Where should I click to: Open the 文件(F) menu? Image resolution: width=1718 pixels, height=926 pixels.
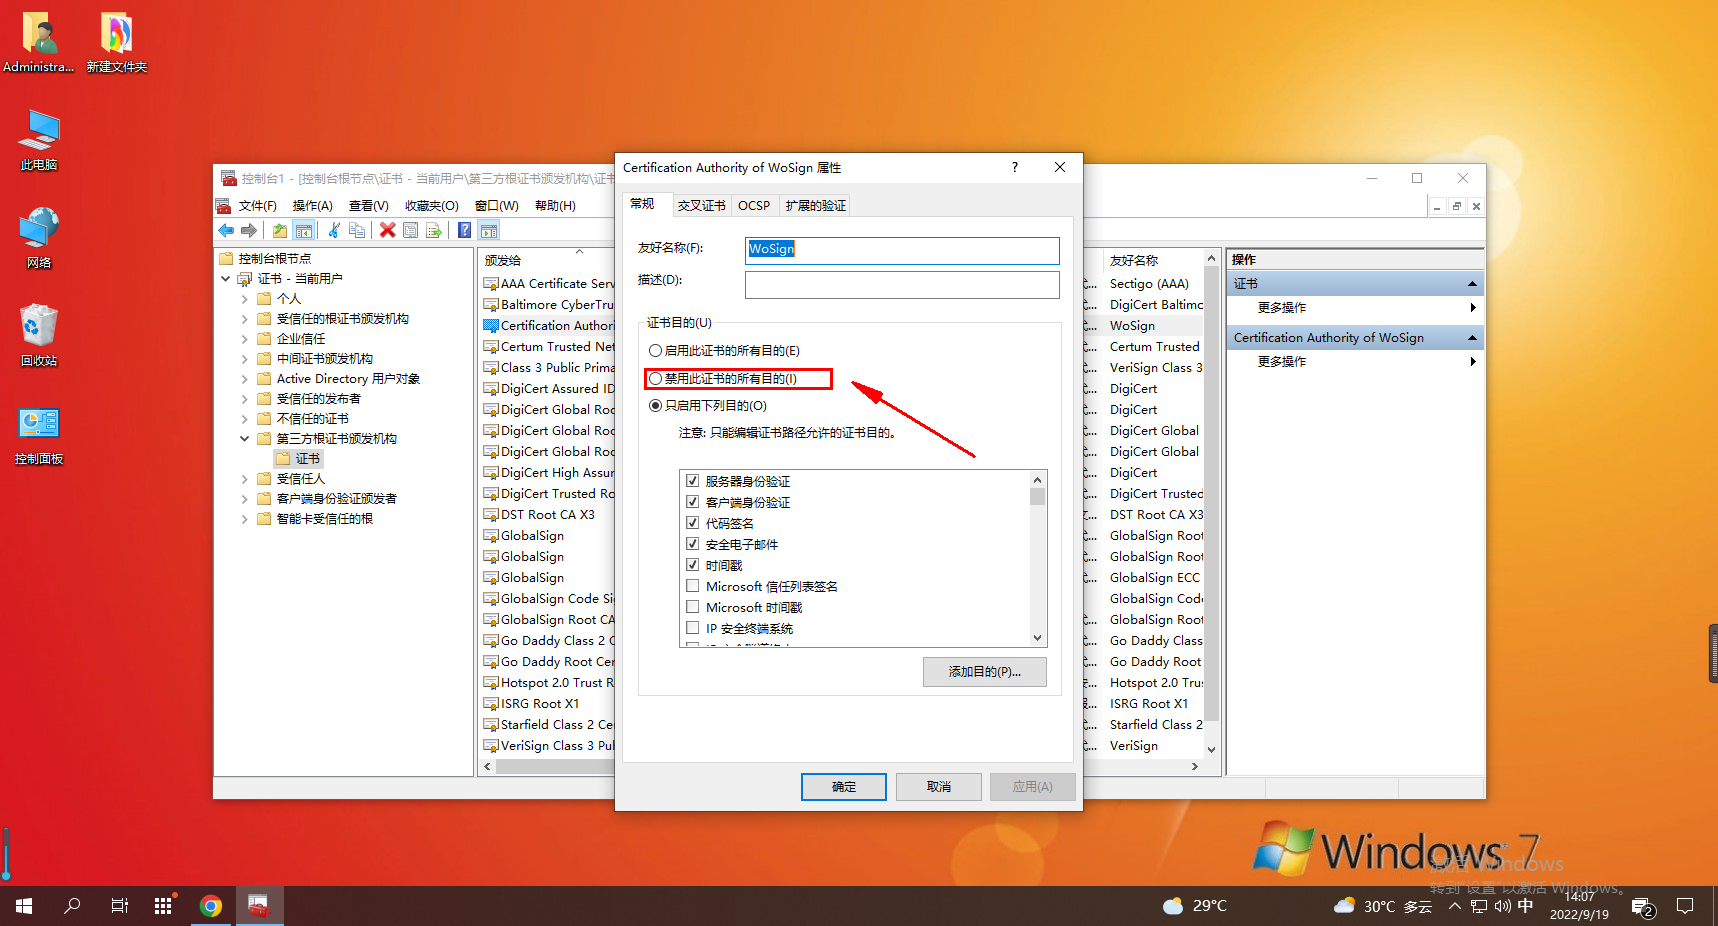[x=257, y=206]
